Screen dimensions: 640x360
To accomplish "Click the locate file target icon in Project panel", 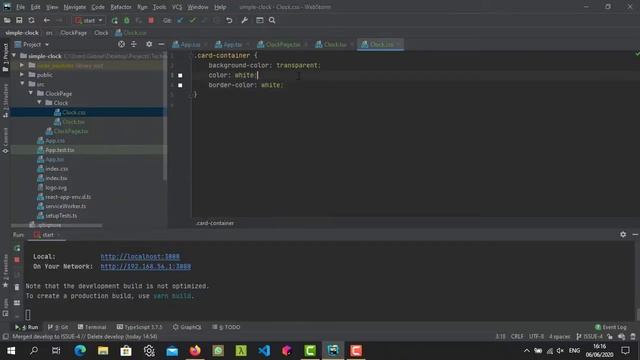I will point(121,44).
